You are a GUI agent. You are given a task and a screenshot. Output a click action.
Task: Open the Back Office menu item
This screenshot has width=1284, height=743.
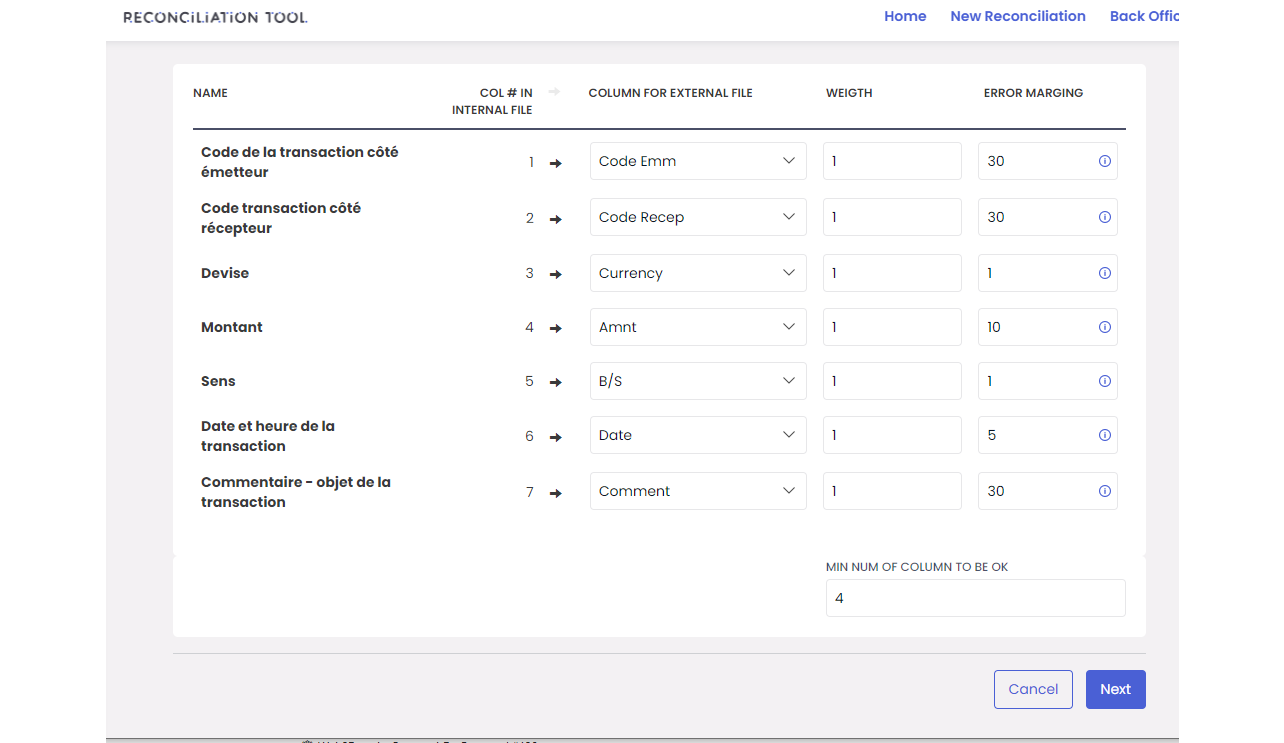tap(1144, 16)
